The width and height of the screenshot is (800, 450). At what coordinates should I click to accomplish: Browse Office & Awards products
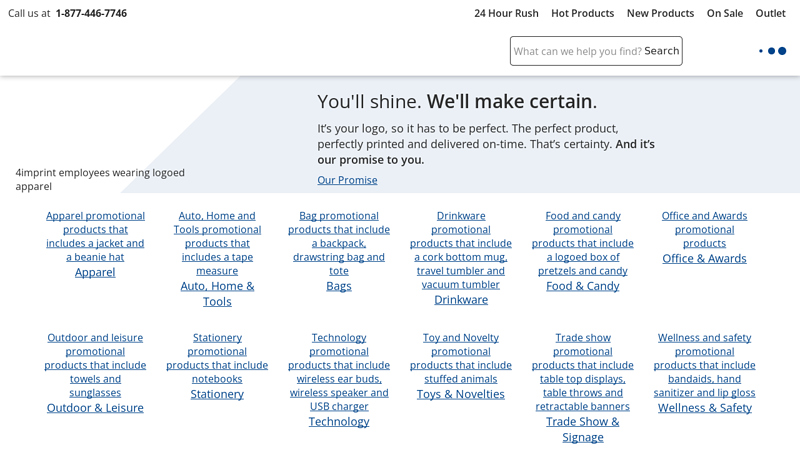(x=704, y=258)
